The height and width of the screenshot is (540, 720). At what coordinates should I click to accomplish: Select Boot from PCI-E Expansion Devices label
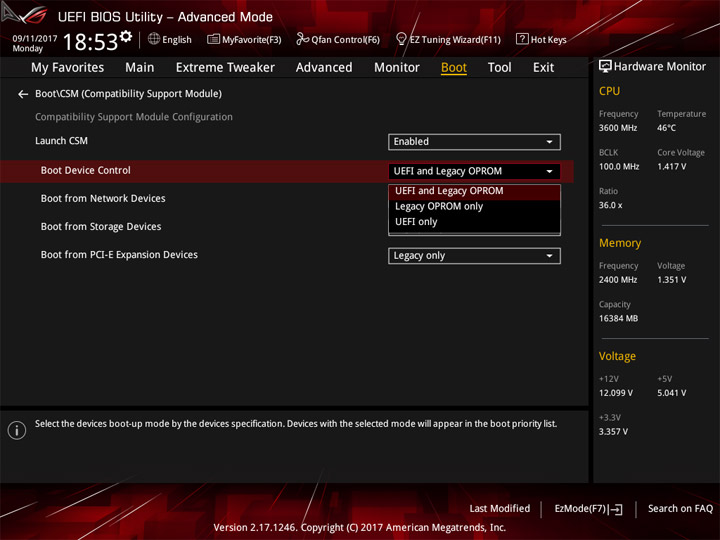119,255
